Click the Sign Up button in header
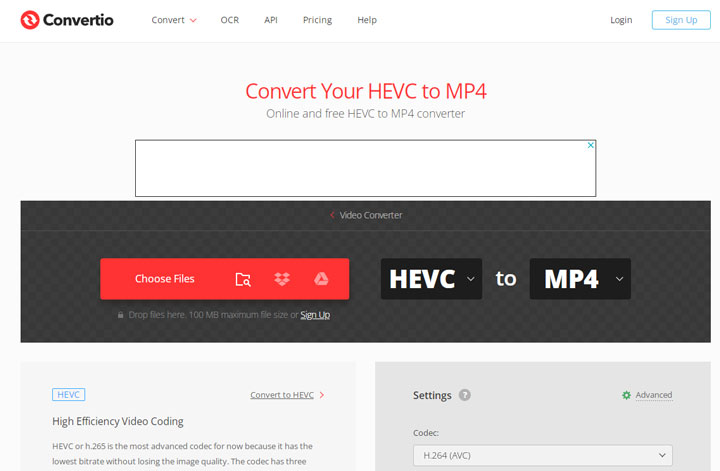The image size is (720, 471). (x=681, y=20)
